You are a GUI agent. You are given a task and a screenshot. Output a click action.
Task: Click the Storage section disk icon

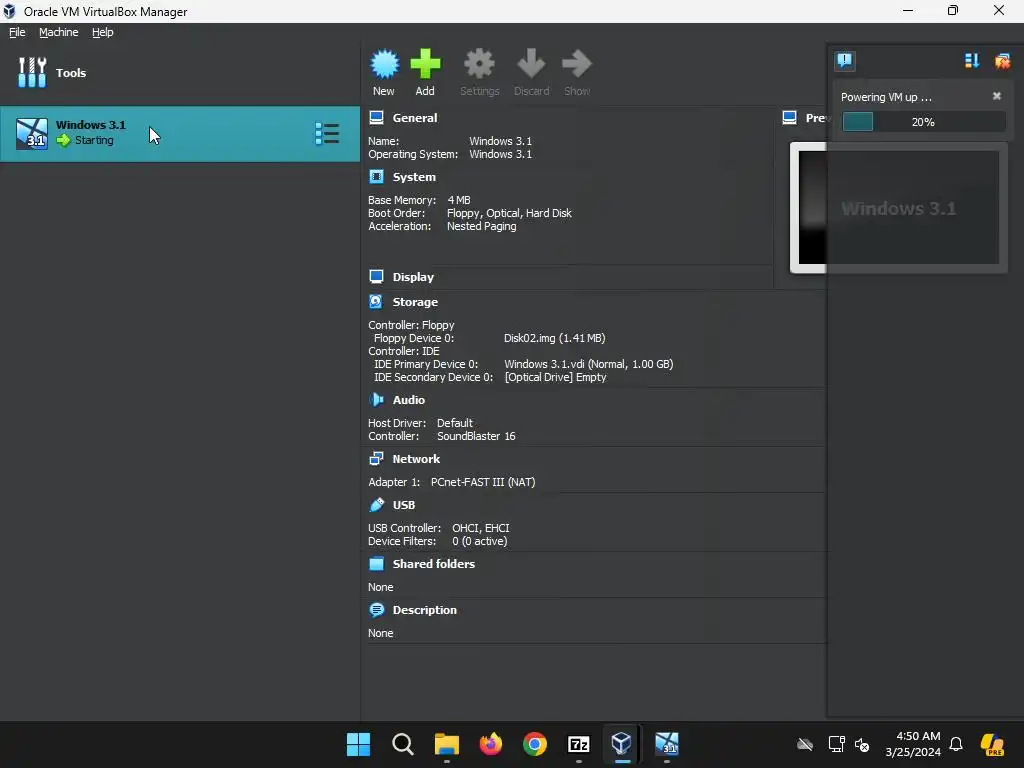click(x=376, y=302)
